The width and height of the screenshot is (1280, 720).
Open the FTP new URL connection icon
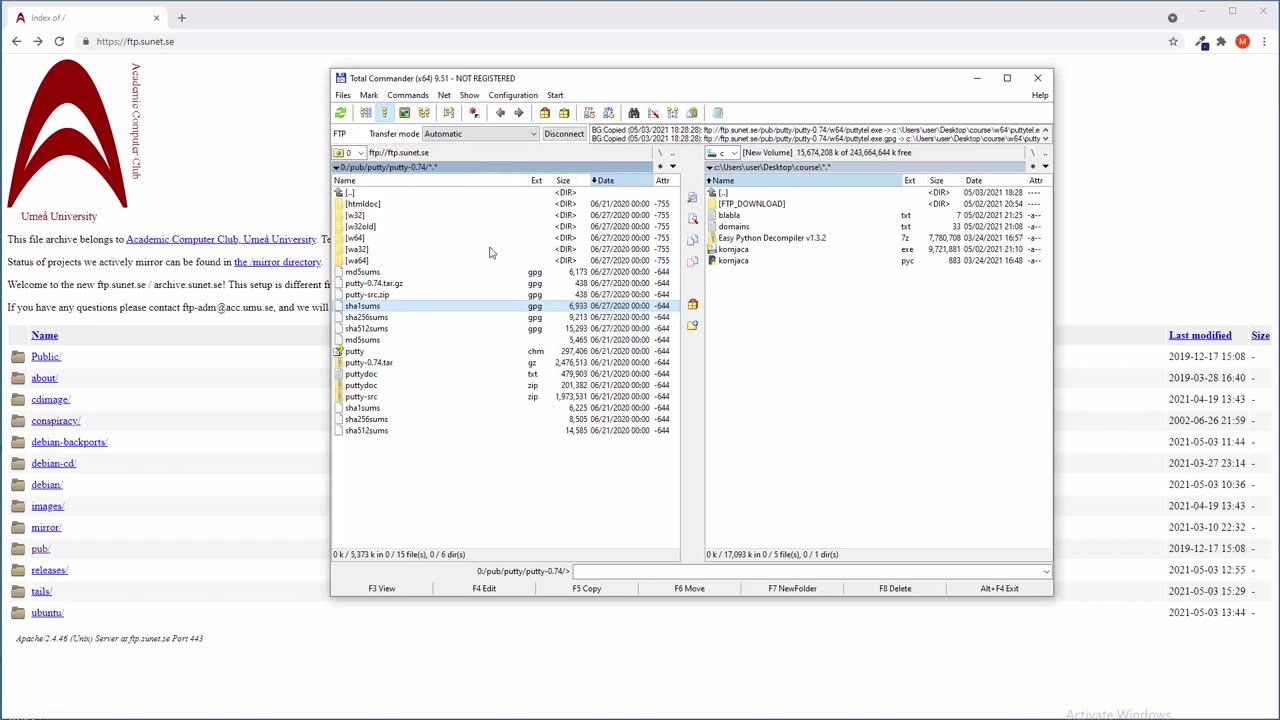coord(608,113)
